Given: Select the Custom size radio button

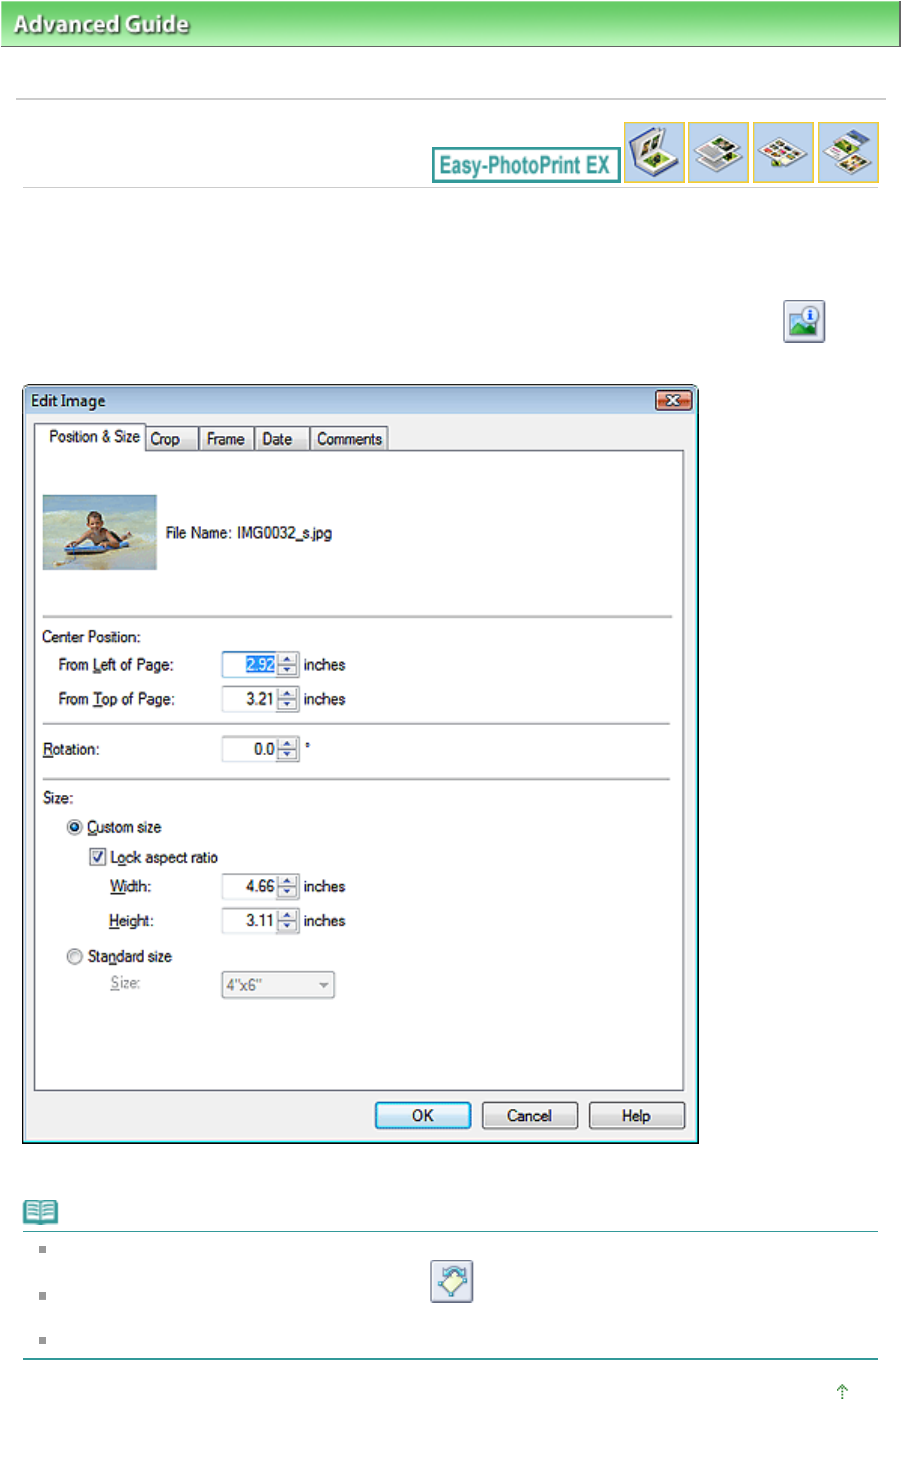Looking at the screenshot, I should pos(75,827).
